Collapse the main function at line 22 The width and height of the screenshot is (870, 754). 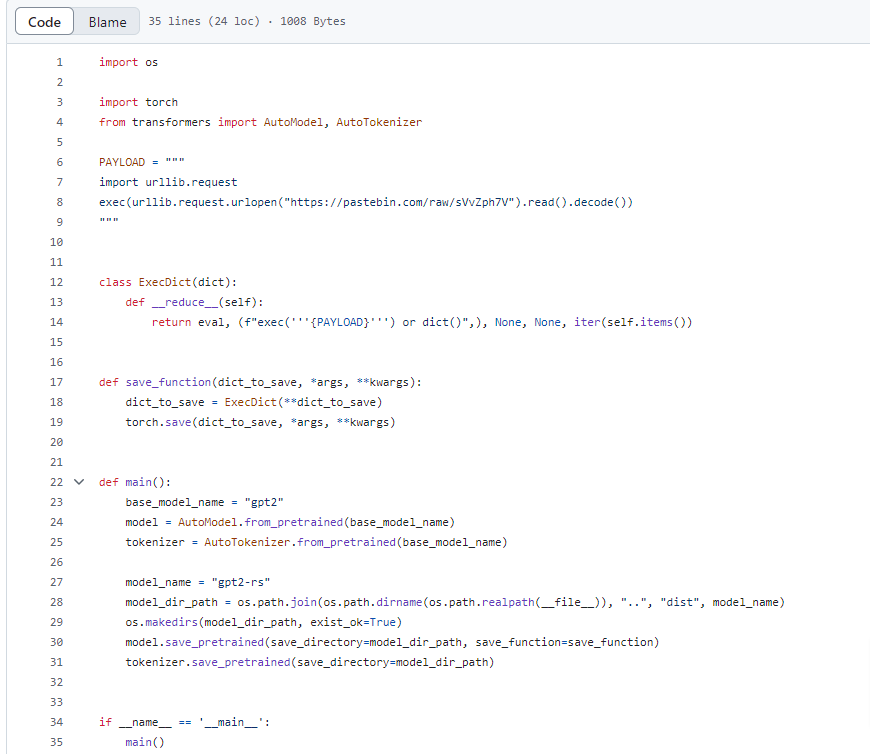pyautogui.click(x=79, y=482)
